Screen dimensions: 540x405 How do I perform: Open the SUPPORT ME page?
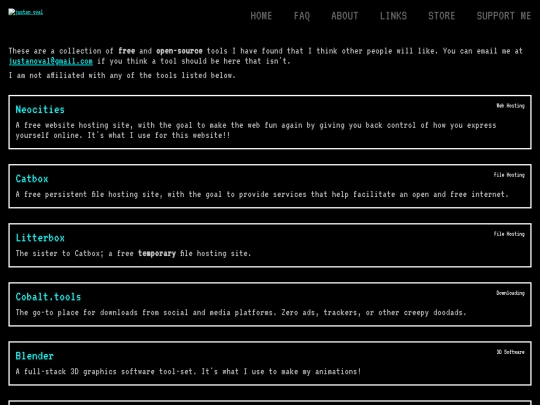(x=503, y=16)
